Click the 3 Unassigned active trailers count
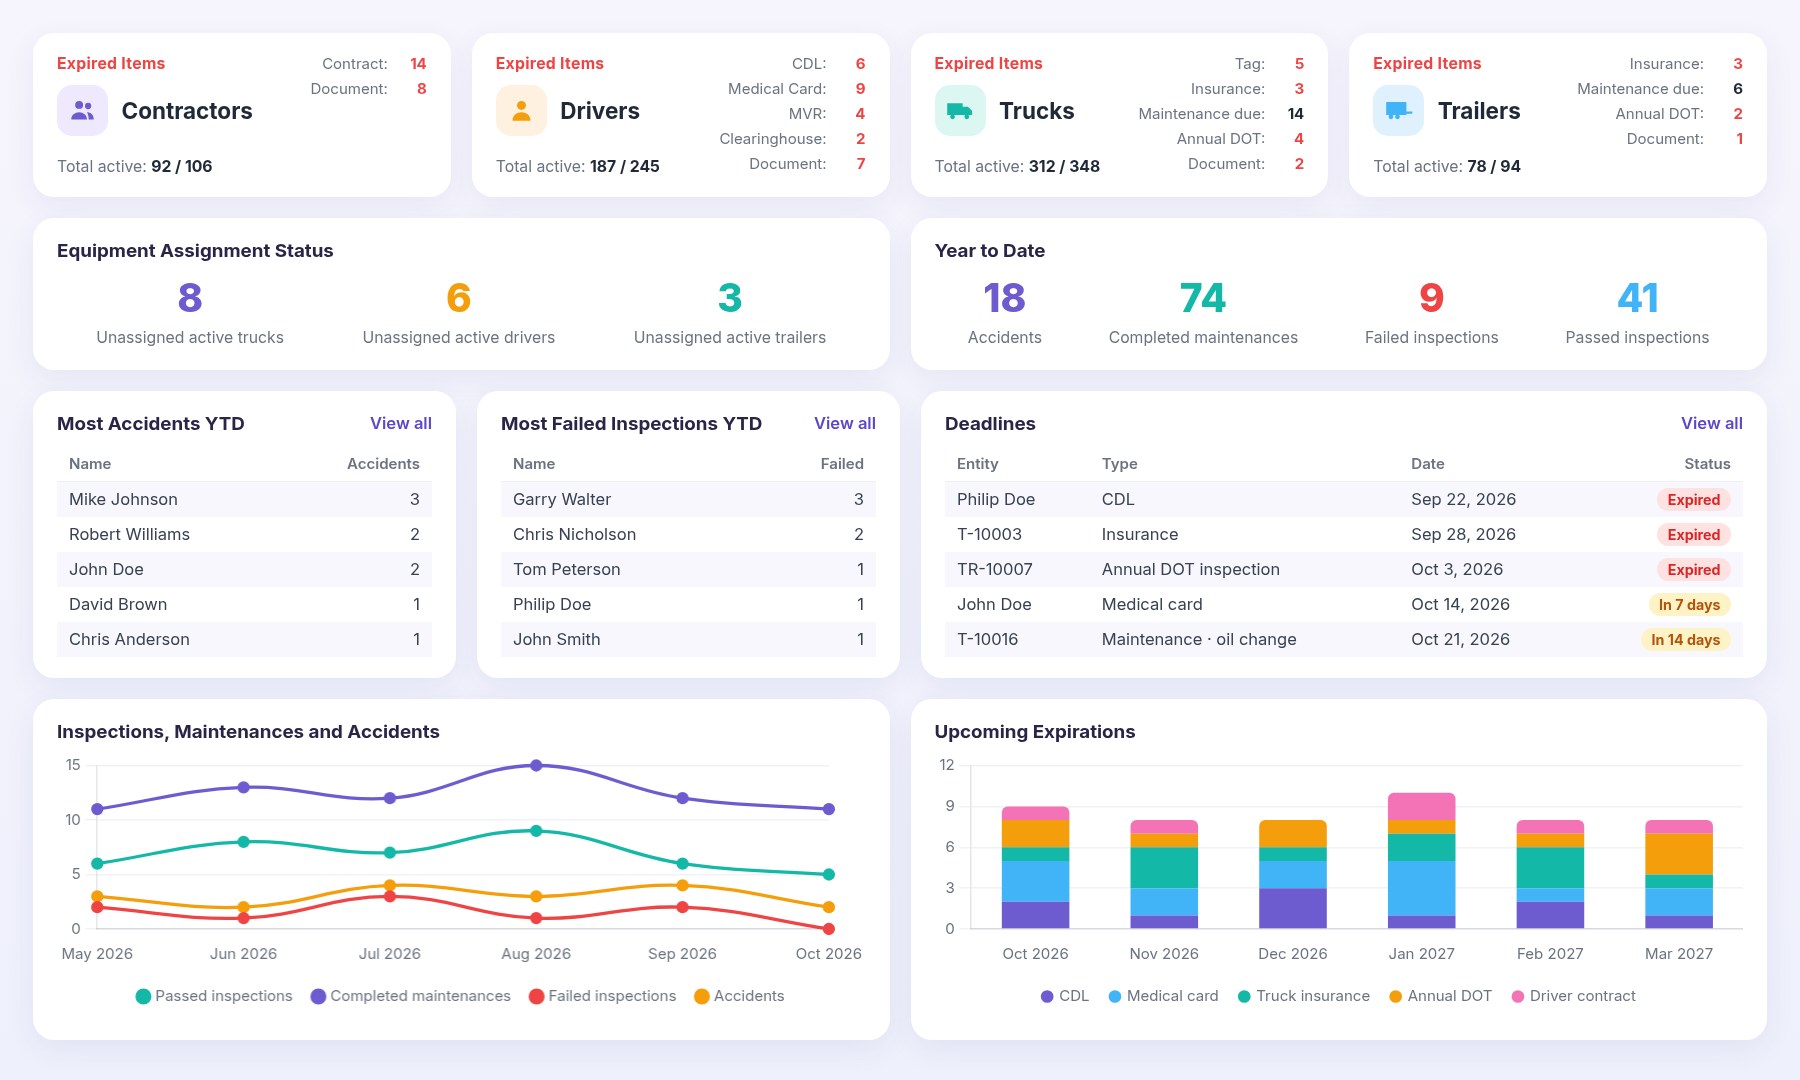Viewport: 1800px width, 1080px height. [730, 298]
